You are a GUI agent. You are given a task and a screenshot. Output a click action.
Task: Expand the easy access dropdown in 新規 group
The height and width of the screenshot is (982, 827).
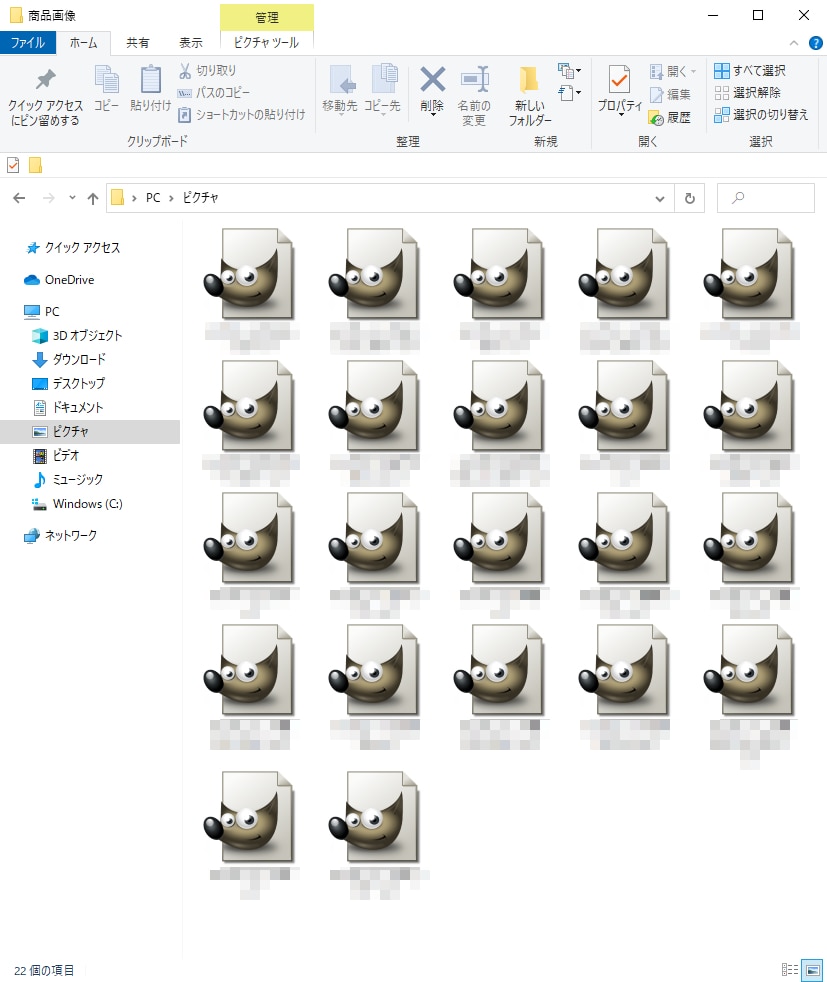(569, 93)
